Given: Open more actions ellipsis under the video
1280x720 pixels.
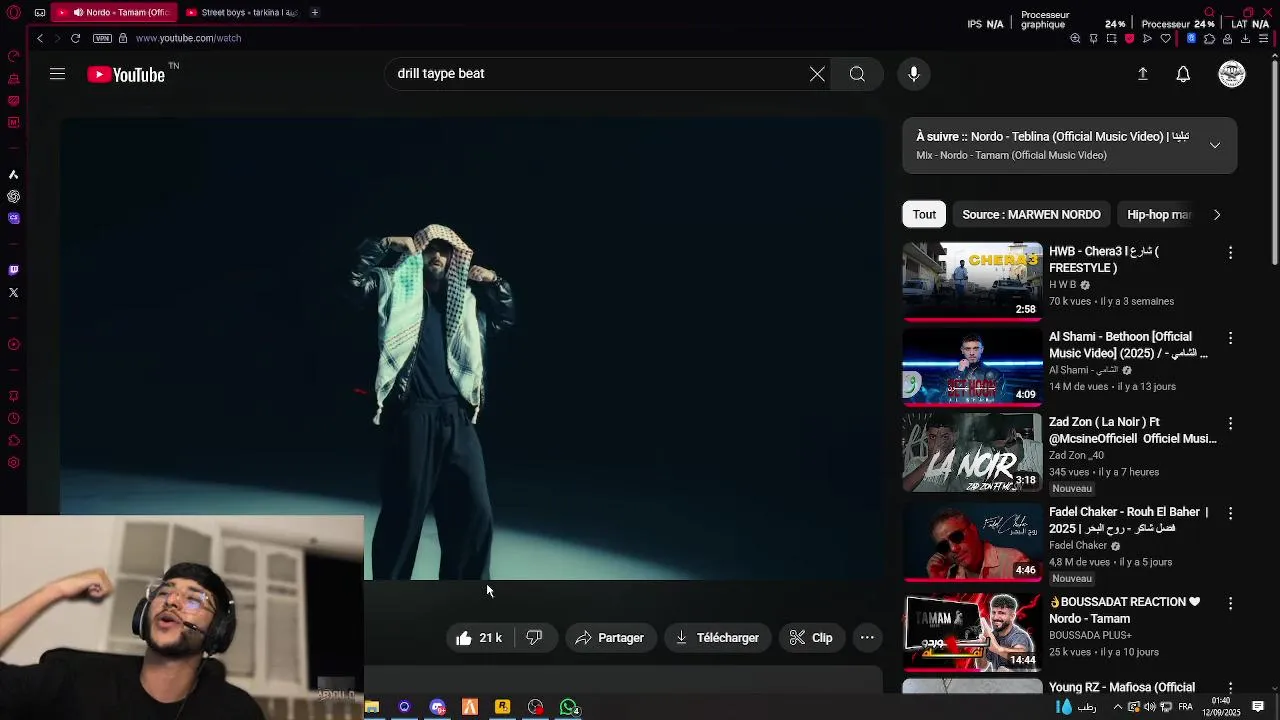Looking at the screenshot, I should [867, 637].
